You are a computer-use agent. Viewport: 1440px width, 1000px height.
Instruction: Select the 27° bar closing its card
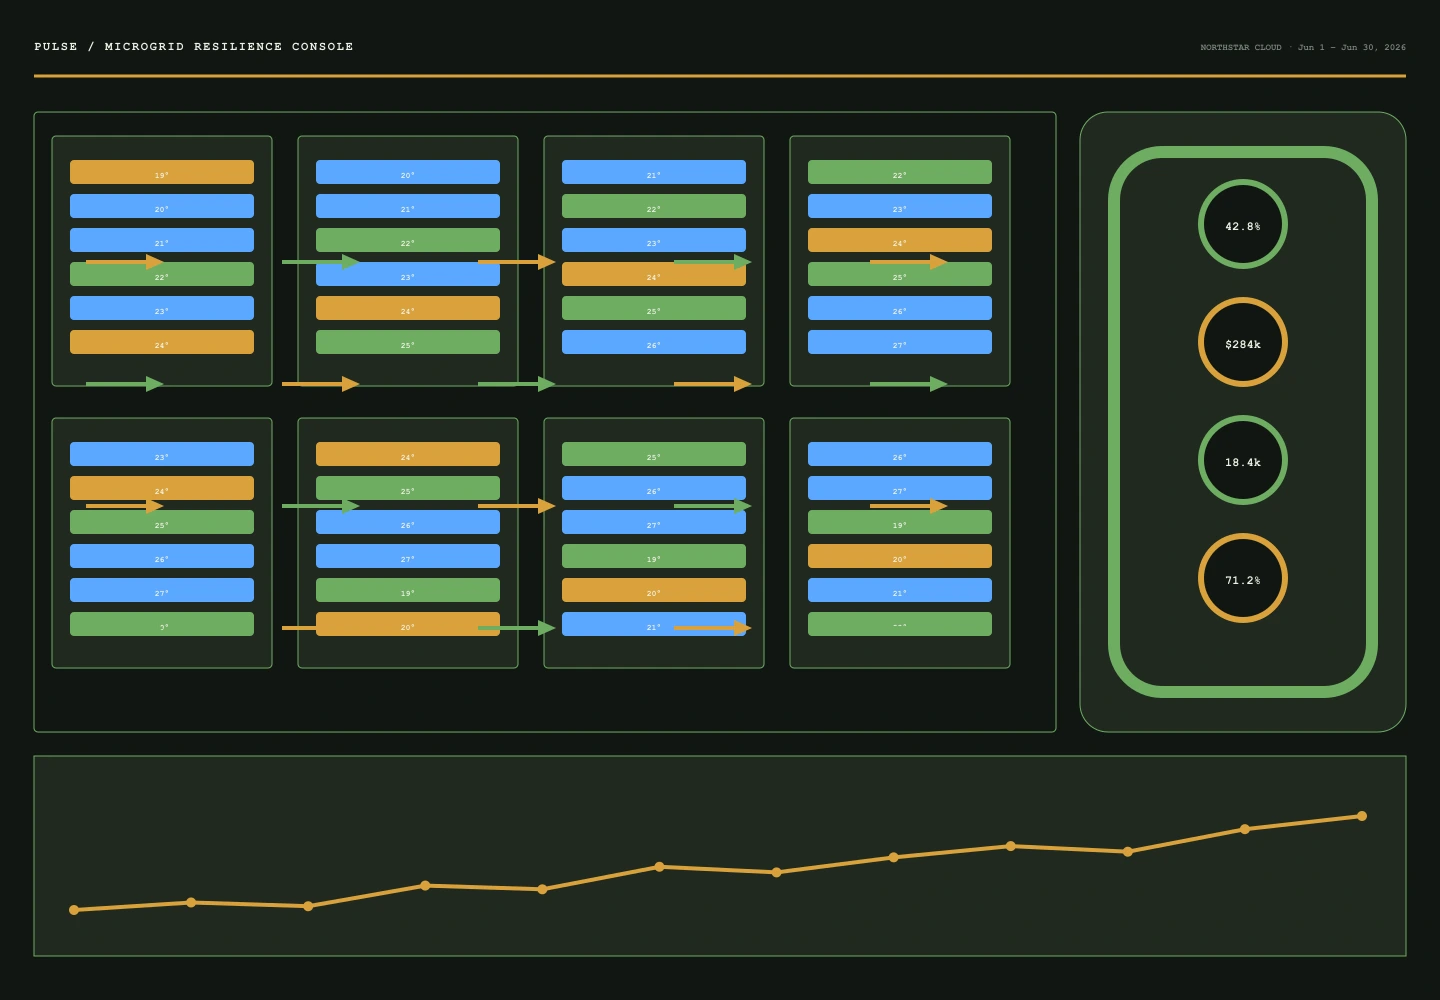point(900,342)
